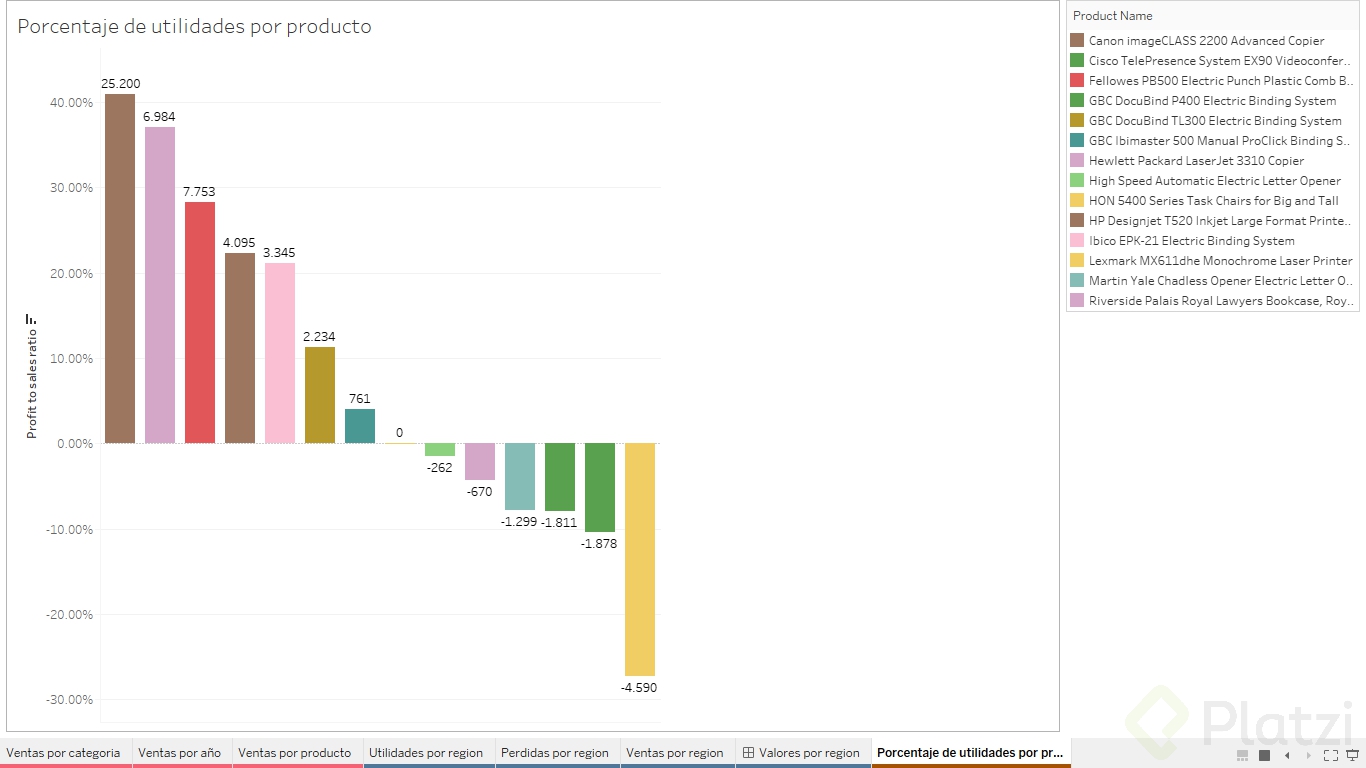Select the purple negative bar labeled -670
Image resolution: width=1366 pixels, height=768 pixels.
(480, 462)
